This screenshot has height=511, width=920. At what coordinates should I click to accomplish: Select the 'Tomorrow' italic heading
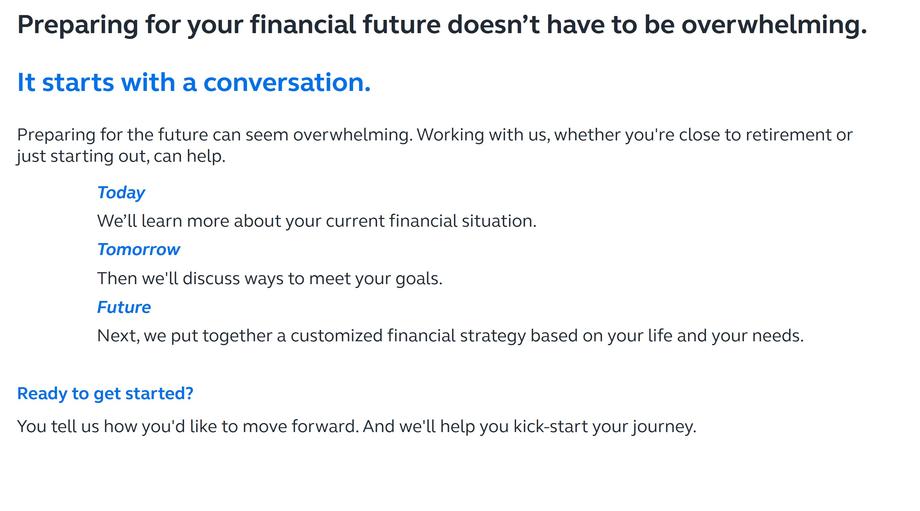(138, 249)
